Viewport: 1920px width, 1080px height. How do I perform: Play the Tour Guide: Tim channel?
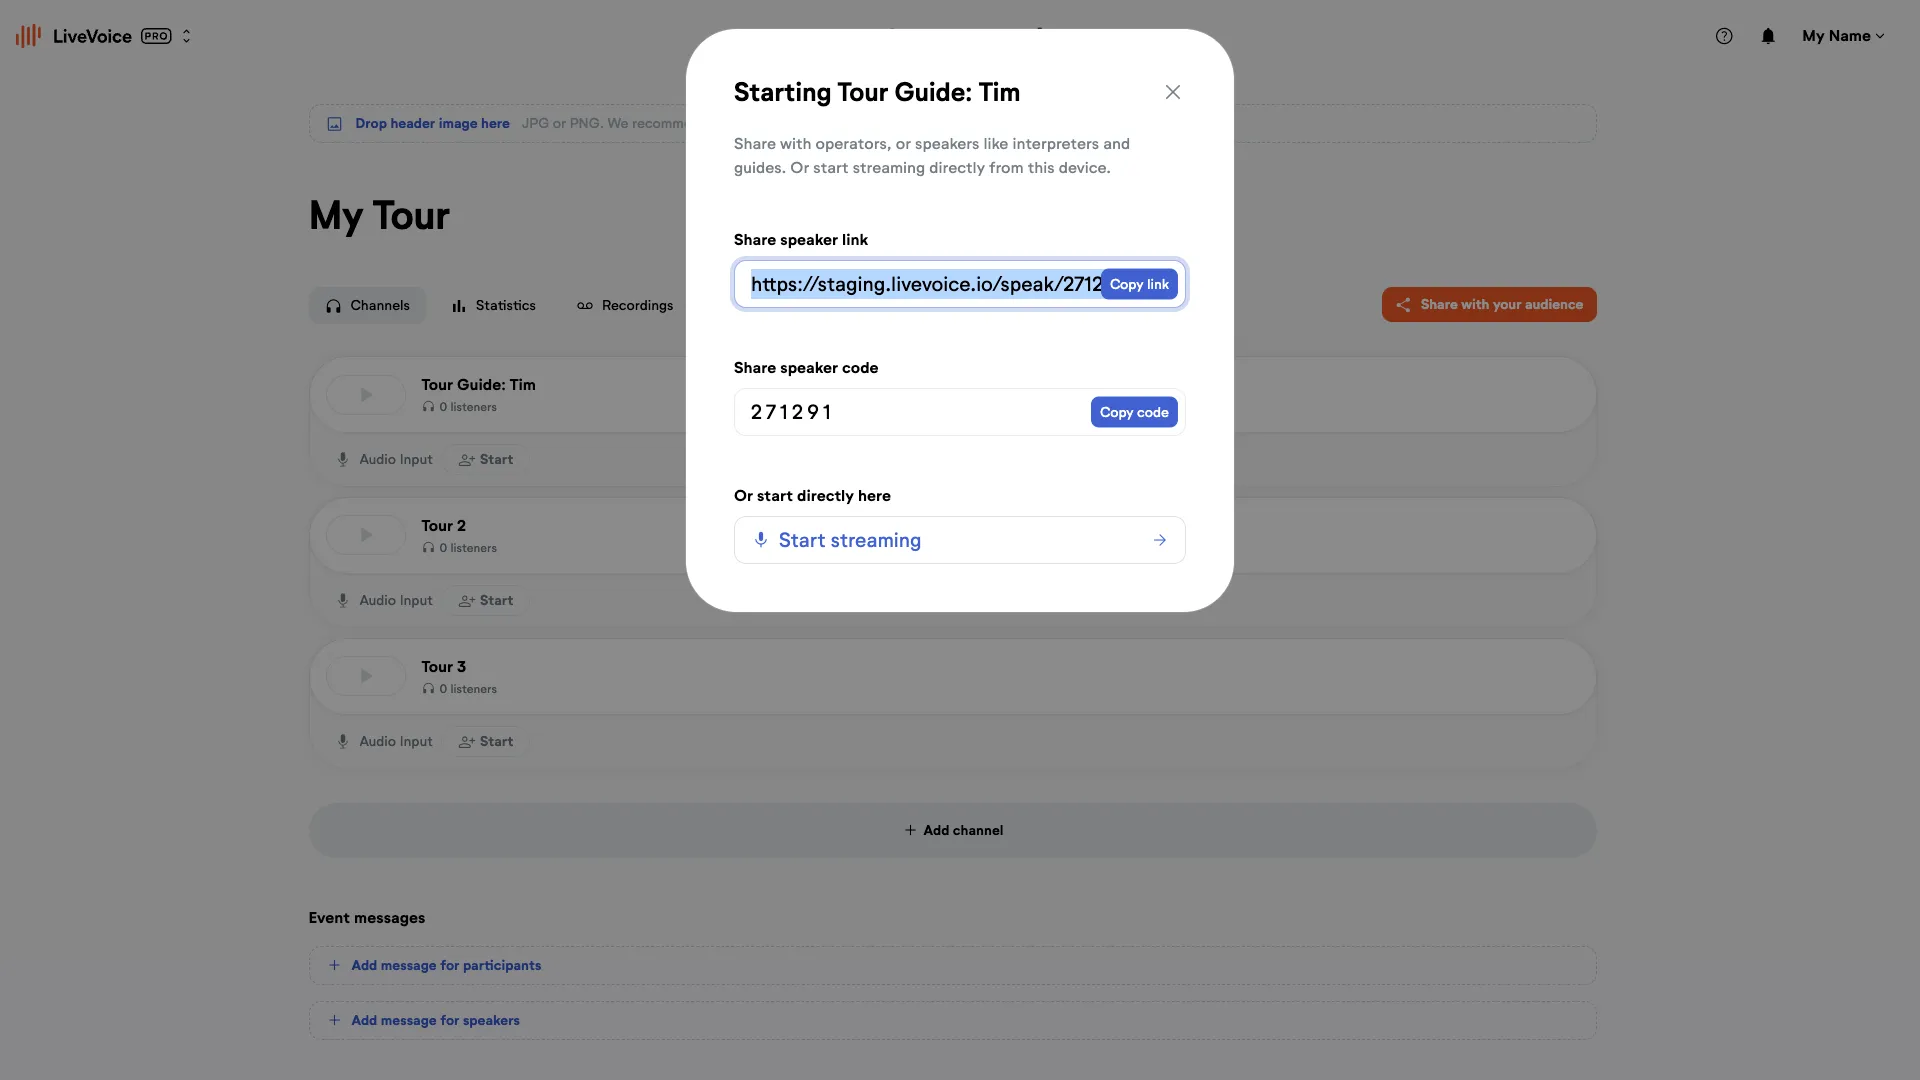[366, 395]
